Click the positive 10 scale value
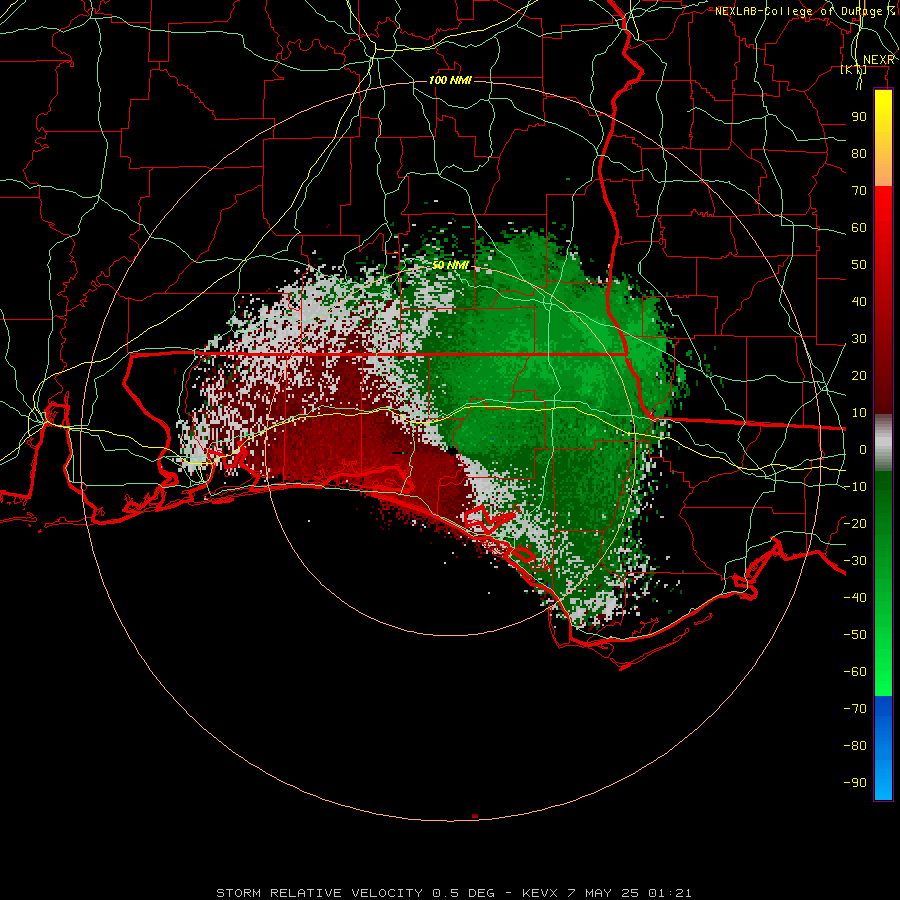900x900 pixels. point(859,413)
